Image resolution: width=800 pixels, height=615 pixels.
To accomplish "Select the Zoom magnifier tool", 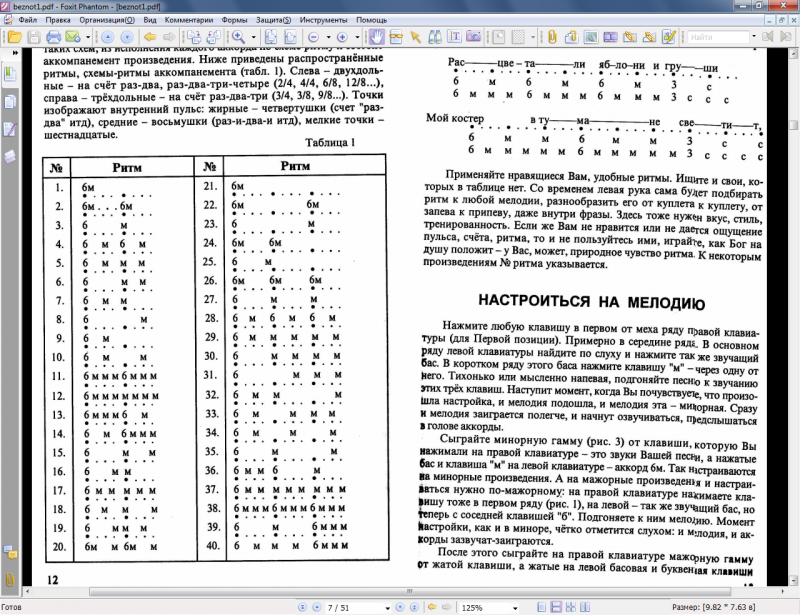I will click(238, 37).
